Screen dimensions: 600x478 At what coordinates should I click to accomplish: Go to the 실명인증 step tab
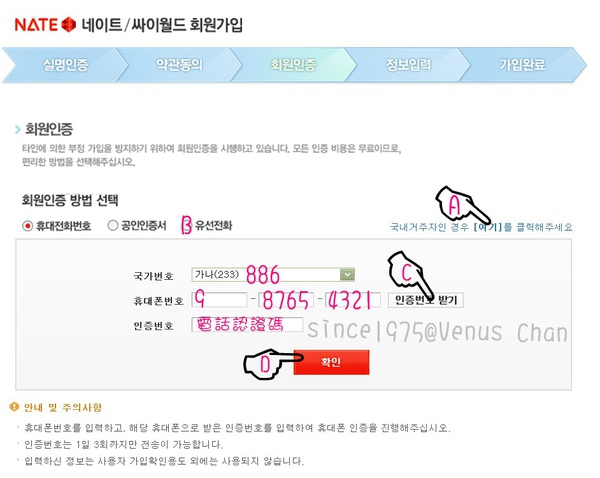point(65,65)
